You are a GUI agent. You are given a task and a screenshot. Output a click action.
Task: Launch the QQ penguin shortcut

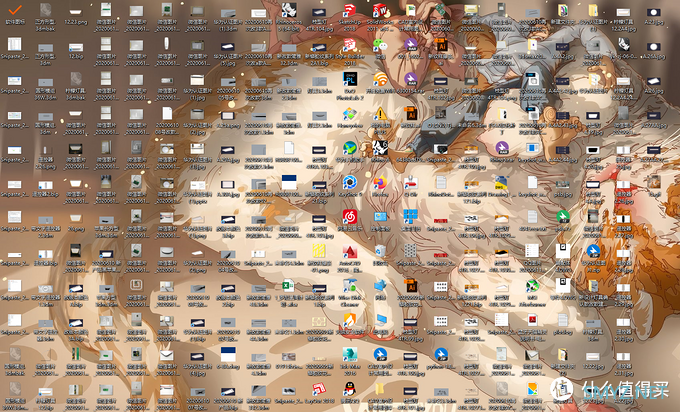point(350,389)
